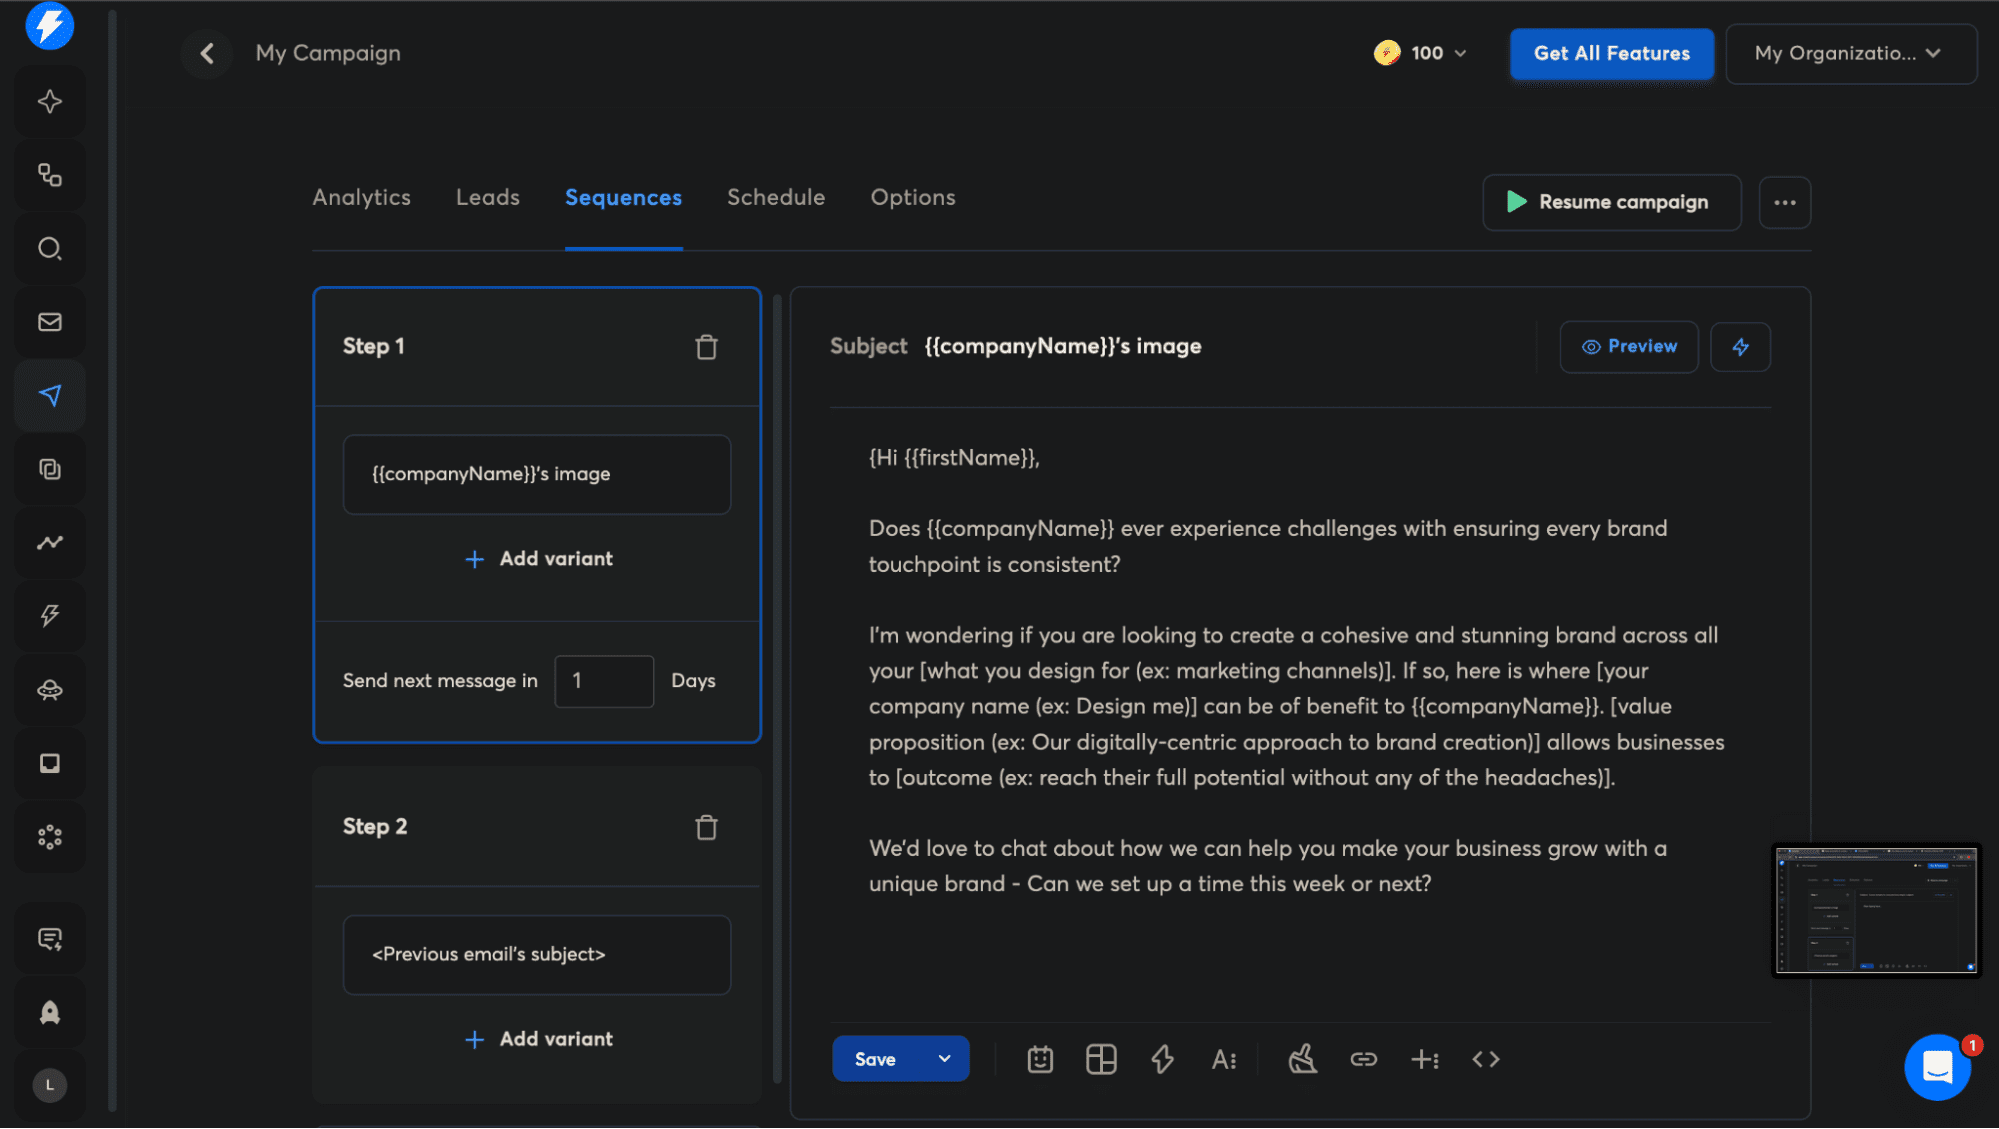Viewport: 1999px width, 1129px height.
Task: Click the template layout icon in toolbar
Action: (x=1101, y=1059)
